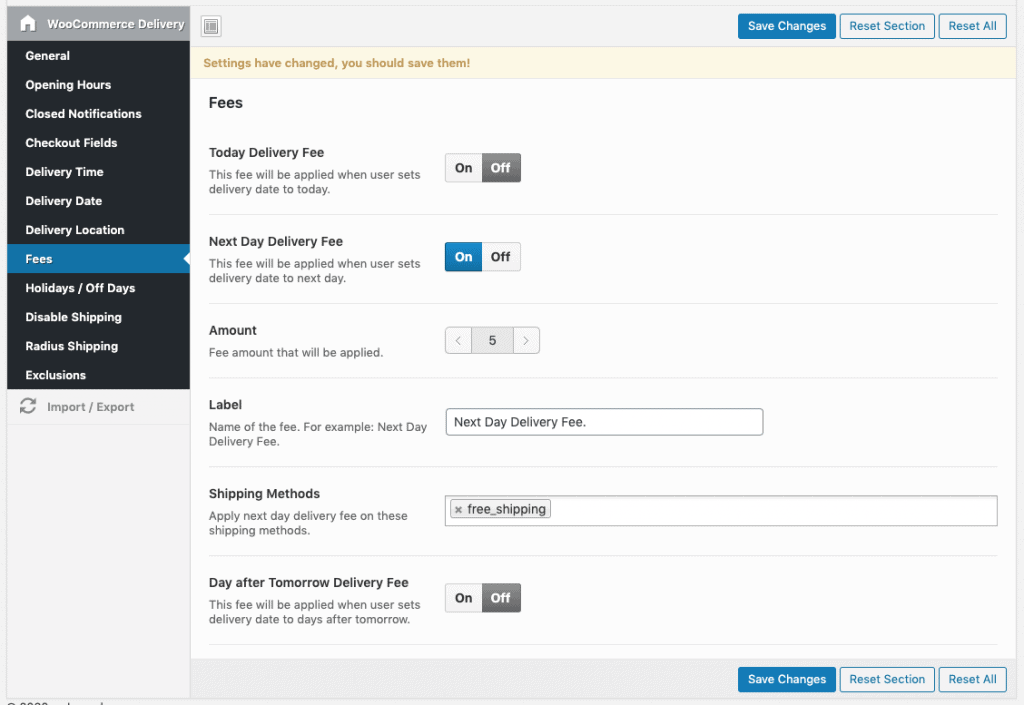
Task: Open the Shipping Methods selection box
Action: pyautogui.click(x=770, y=510)
